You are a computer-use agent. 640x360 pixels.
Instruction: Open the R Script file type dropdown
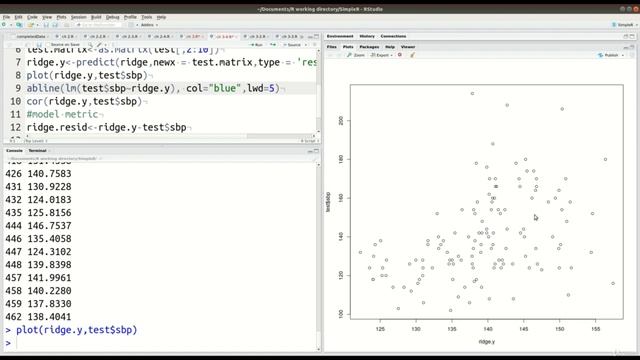click(x=310, y=141)
